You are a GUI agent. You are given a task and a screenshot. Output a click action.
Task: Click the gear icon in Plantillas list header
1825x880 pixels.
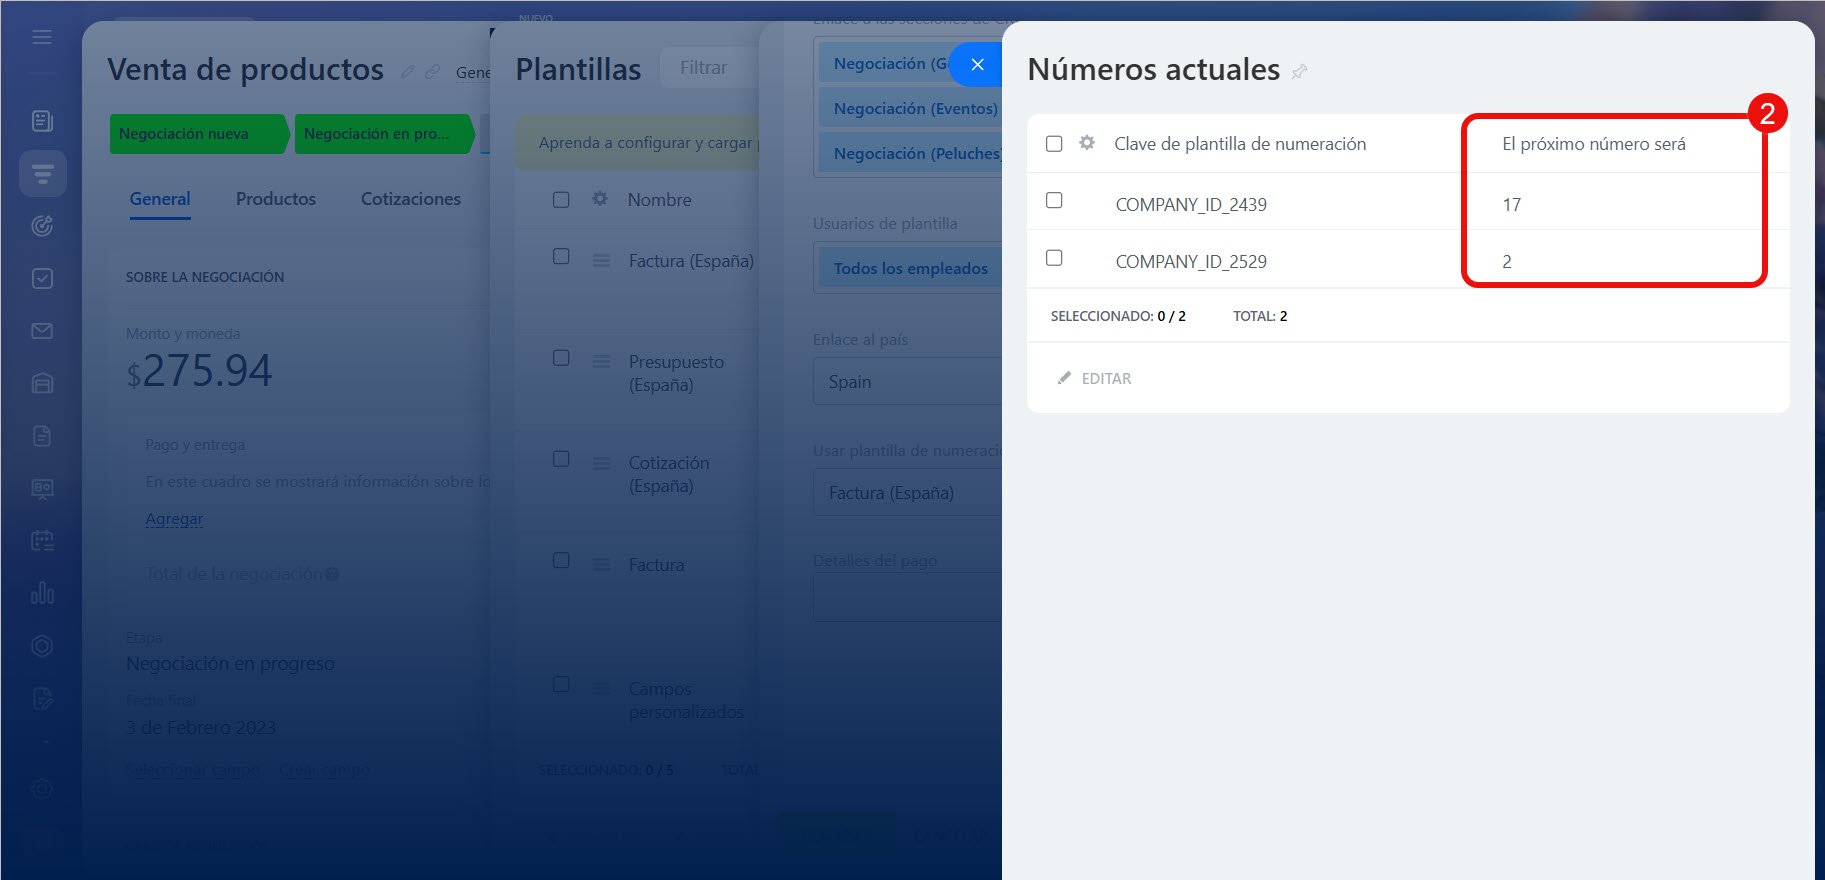coord(600,199)
